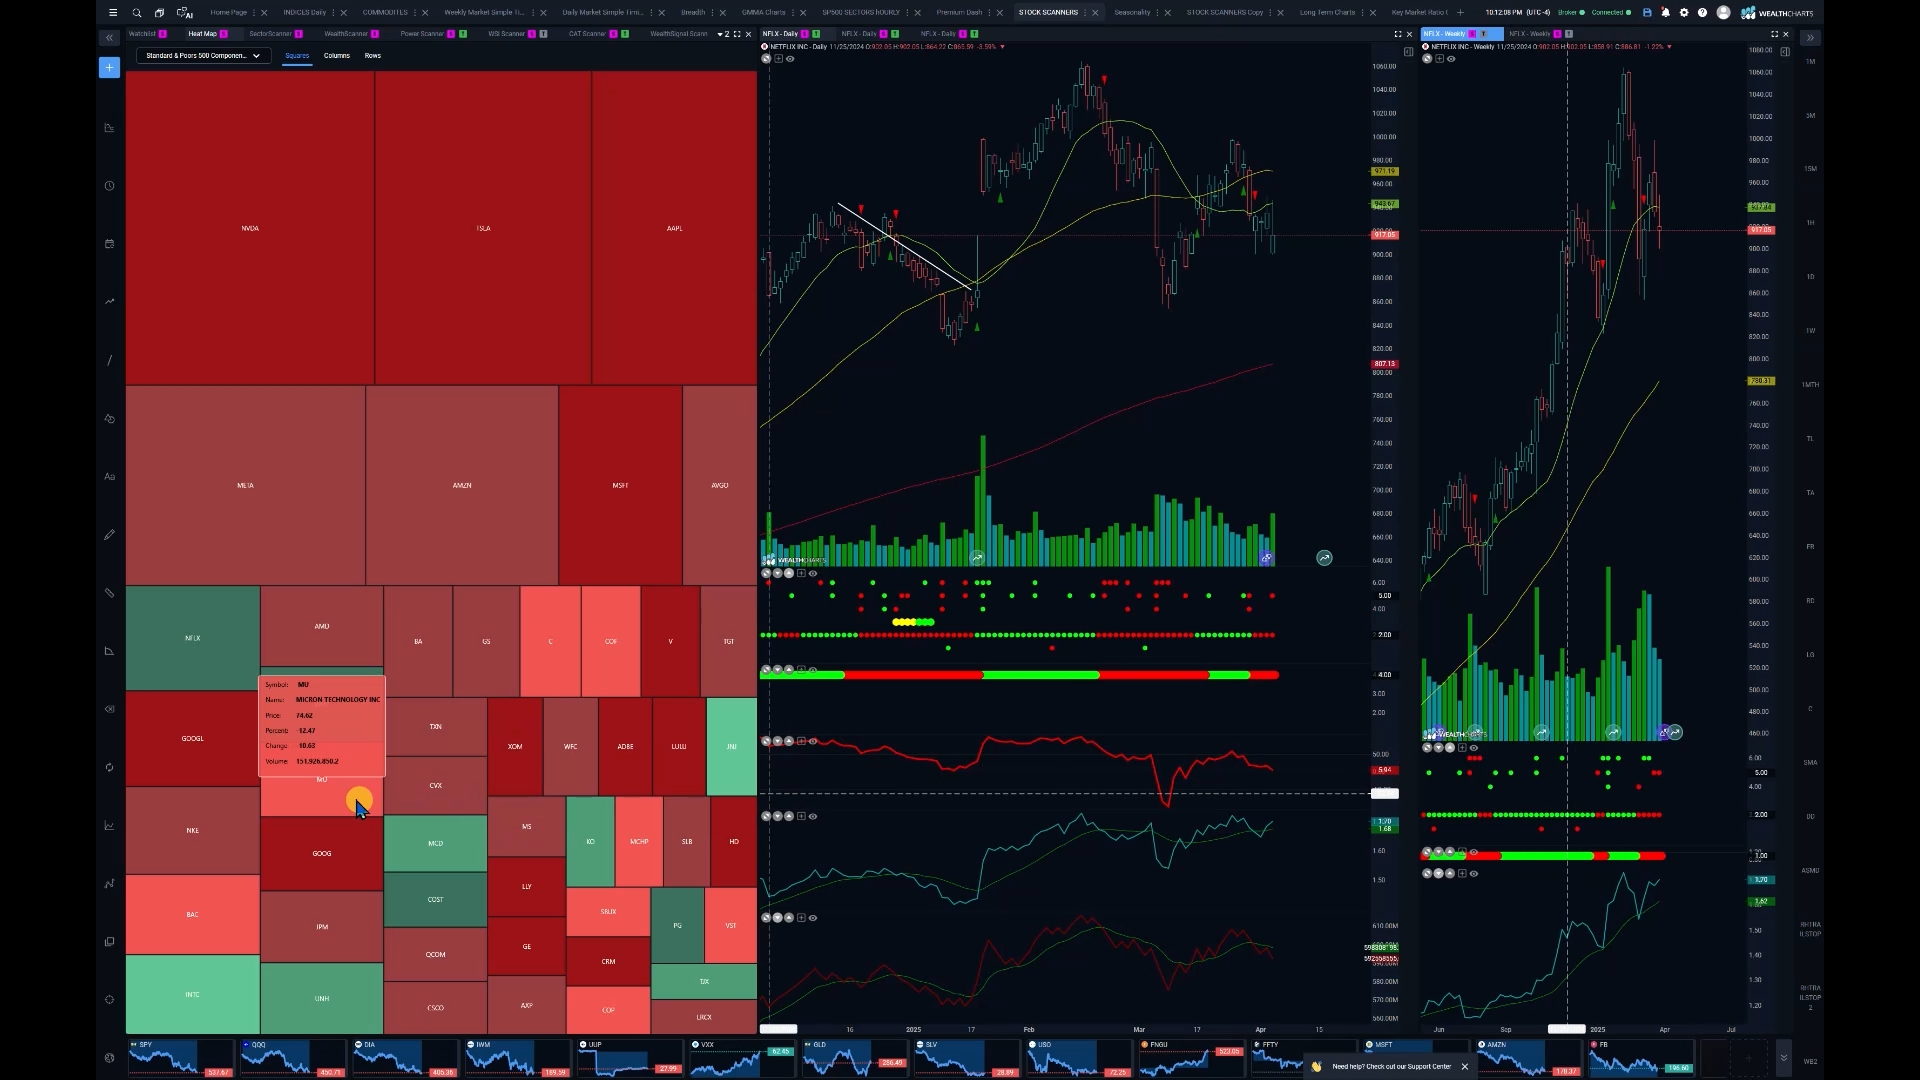Image resolution: width=1920 pixels, height=1080 pixels.
Task: Toggle eye visibility on NFLX Weekly chart
Action: point(1451,59)
